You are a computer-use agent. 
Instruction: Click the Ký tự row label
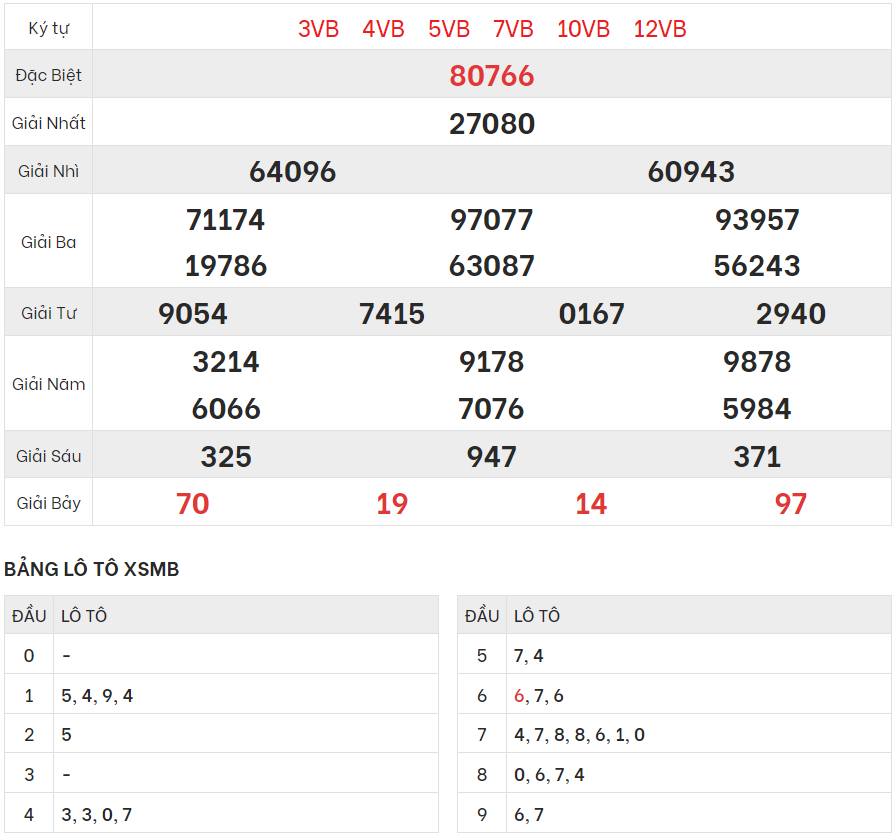pyautogui.click(x=49, y=28)
